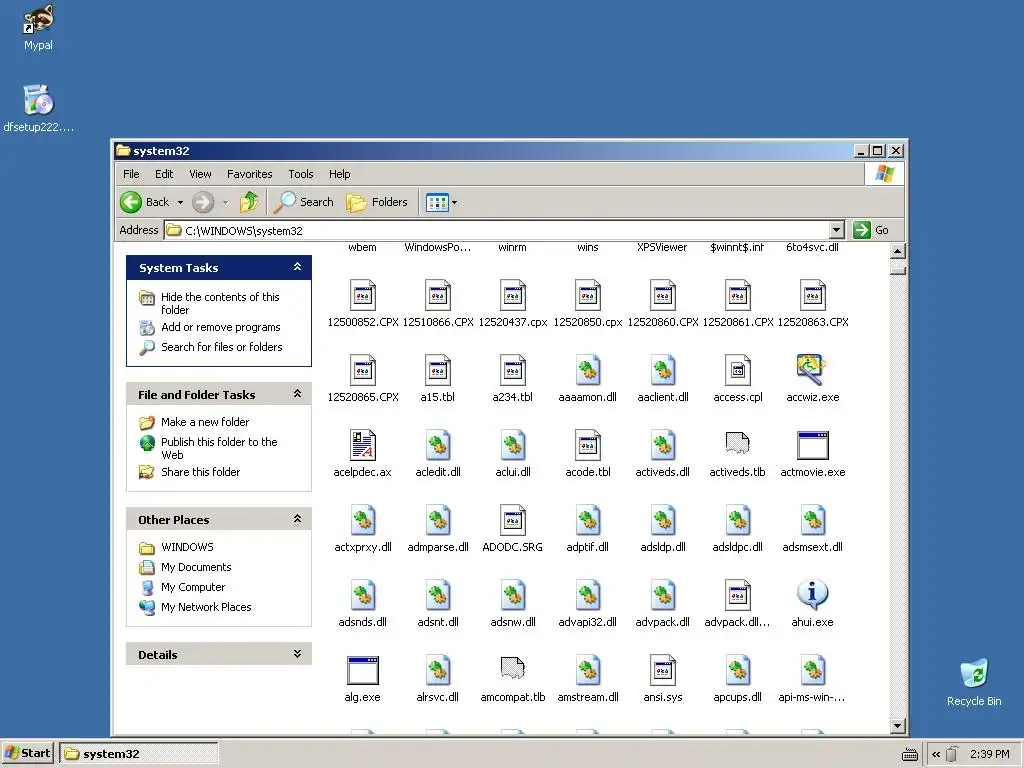The height and width of the screenshot is (768, 1024).
Task: Open the Back history dropdown arrow
Action: (x=180, y=202)
